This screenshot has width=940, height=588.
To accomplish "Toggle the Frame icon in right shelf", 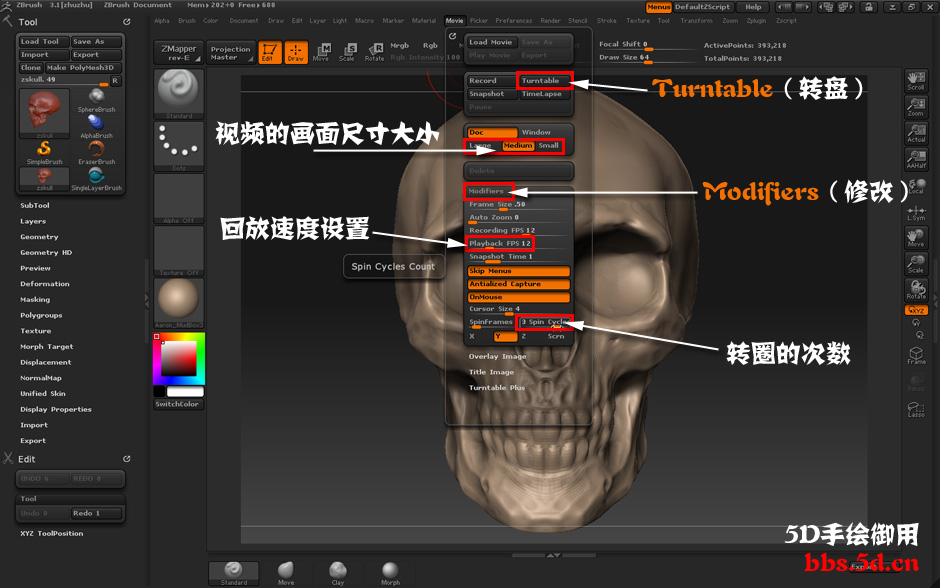I will pyautogui.click(x=916, y=355).
